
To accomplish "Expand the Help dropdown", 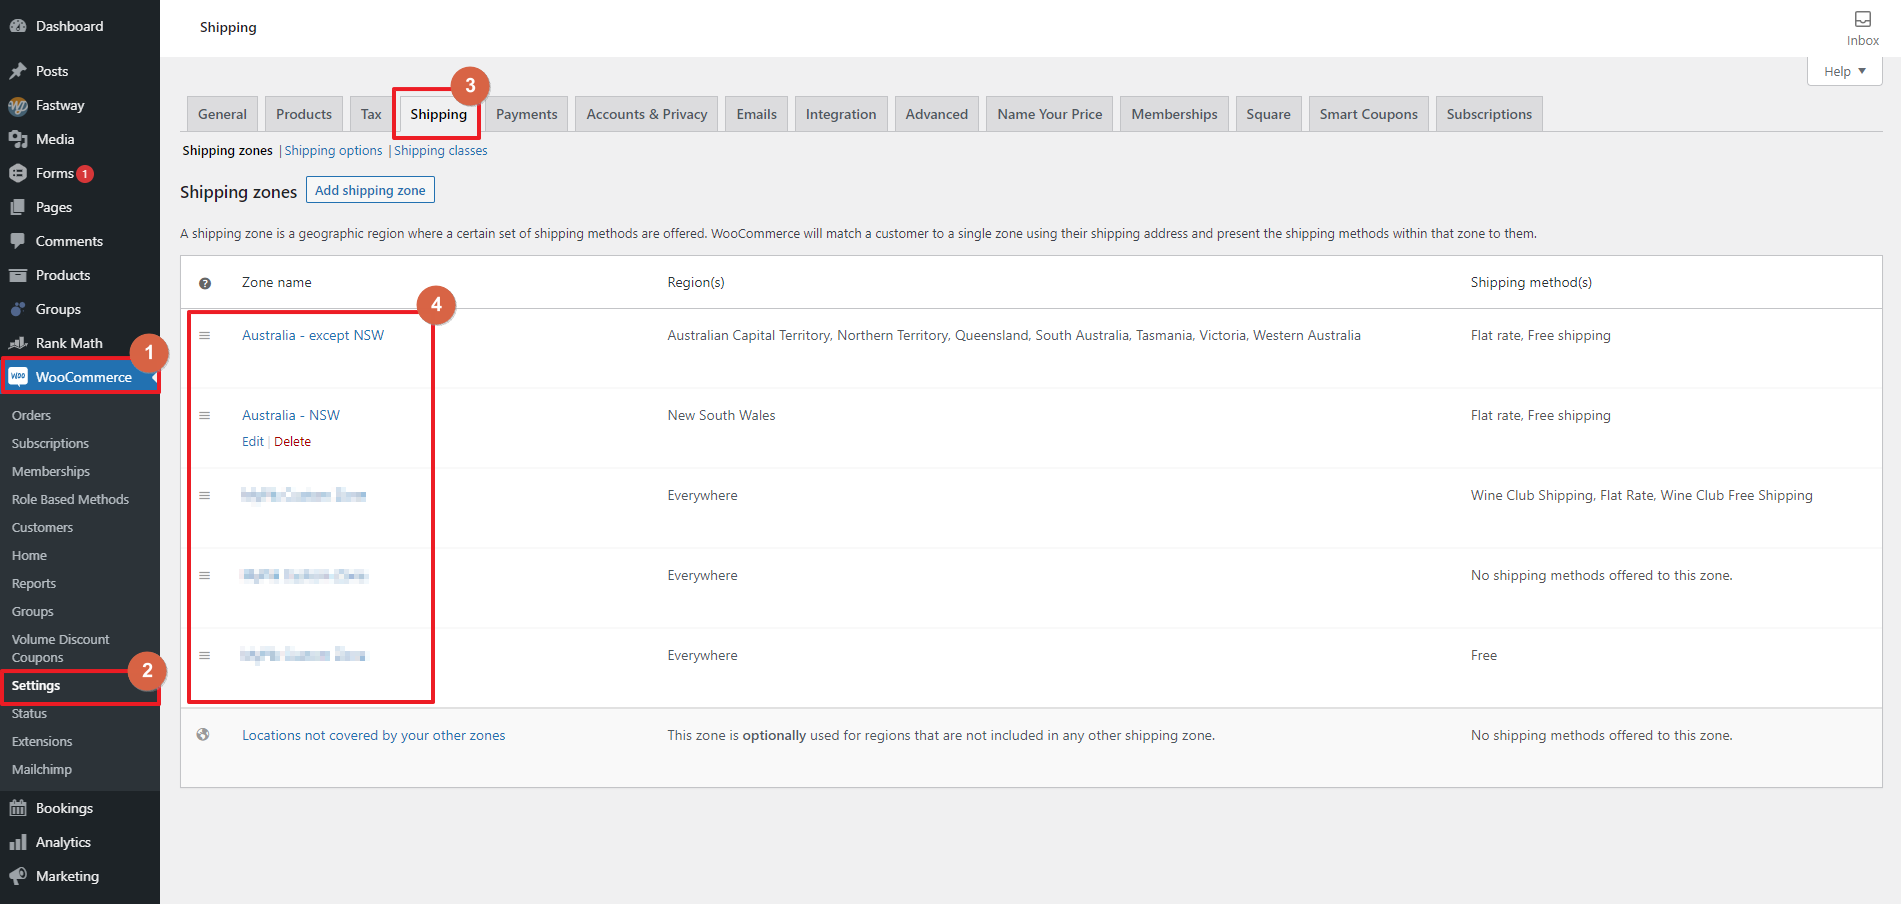I will coord(1845,71).
